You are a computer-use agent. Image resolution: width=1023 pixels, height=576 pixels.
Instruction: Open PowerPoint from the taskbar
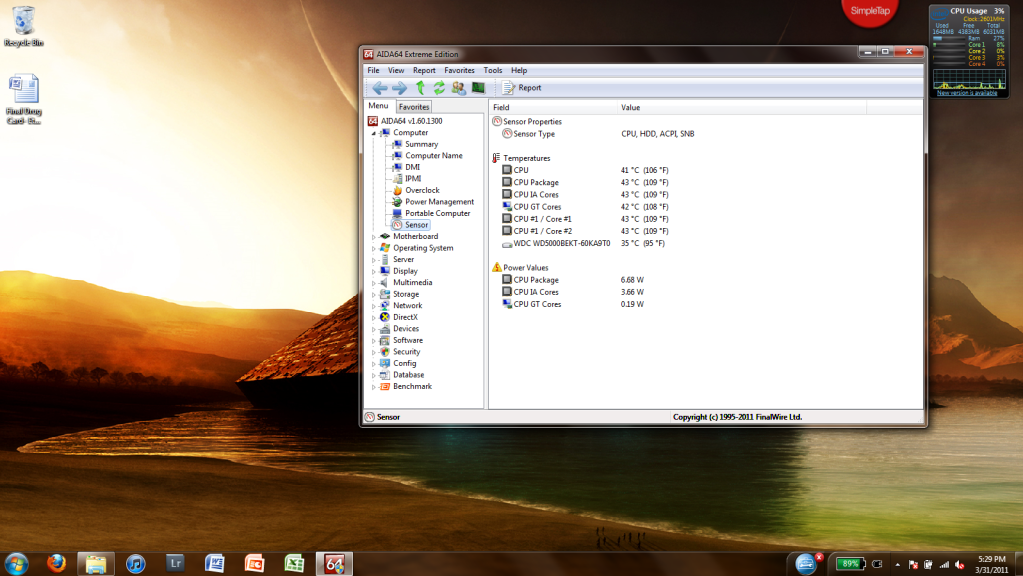tap(254, 564)
